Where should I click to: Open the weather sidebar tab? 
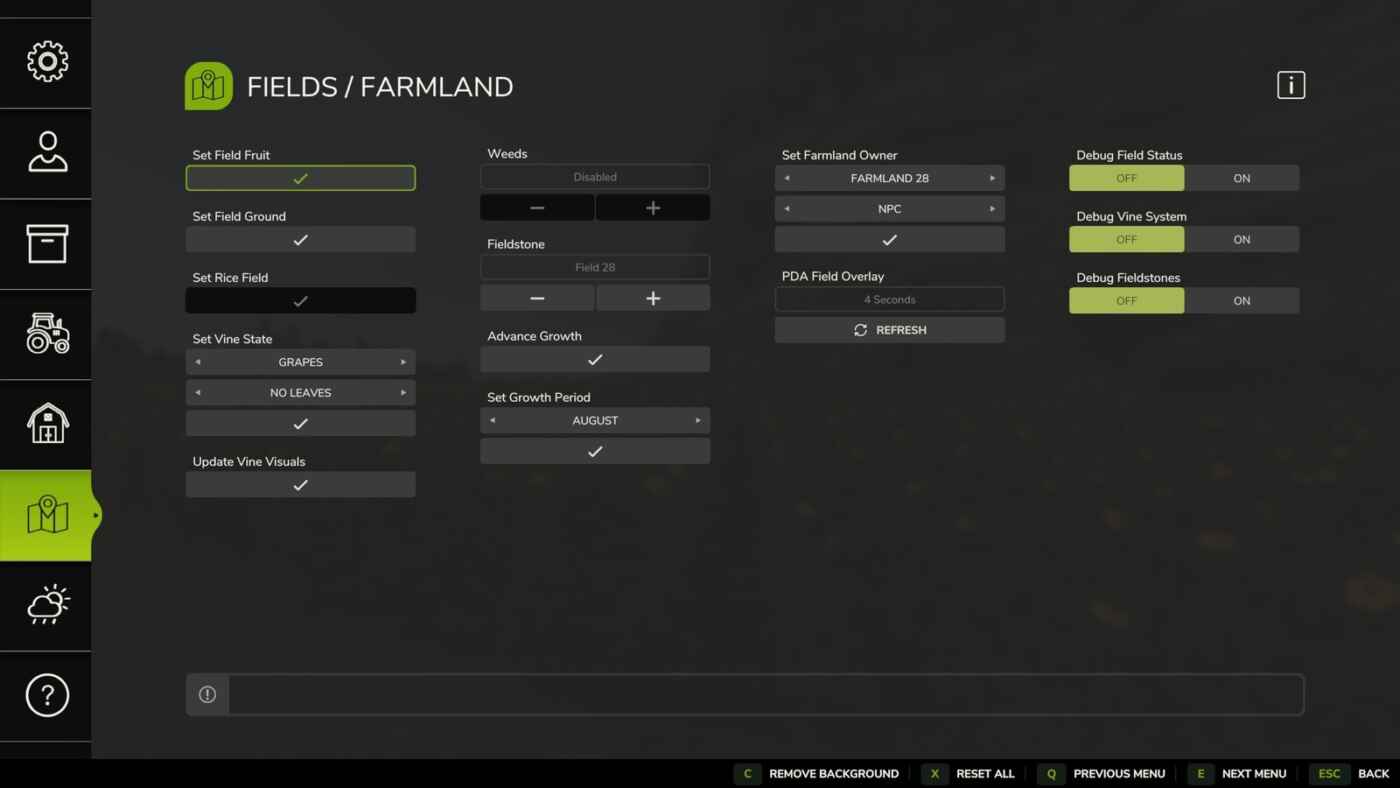coord(46,605)
